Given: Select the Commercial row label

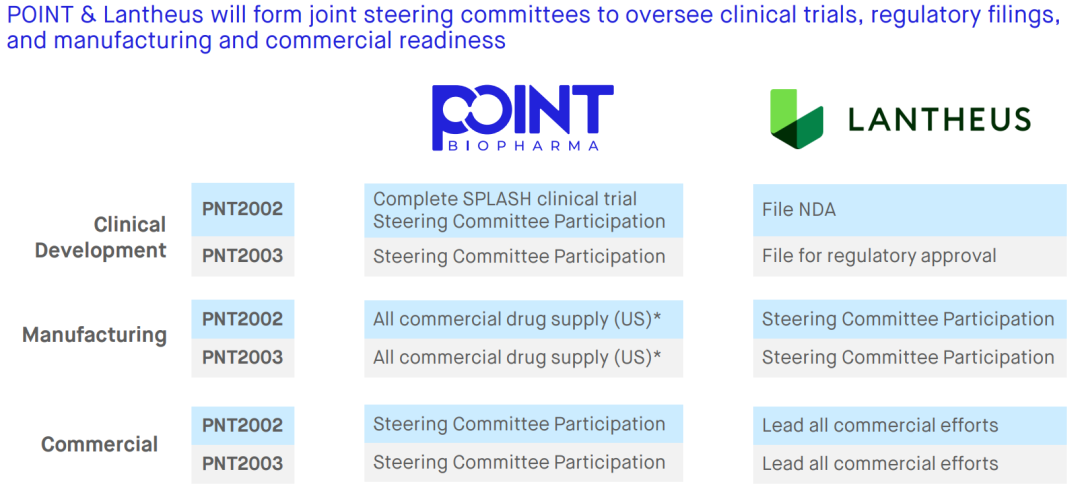Looking at the screenshot, I should (99, 444).
